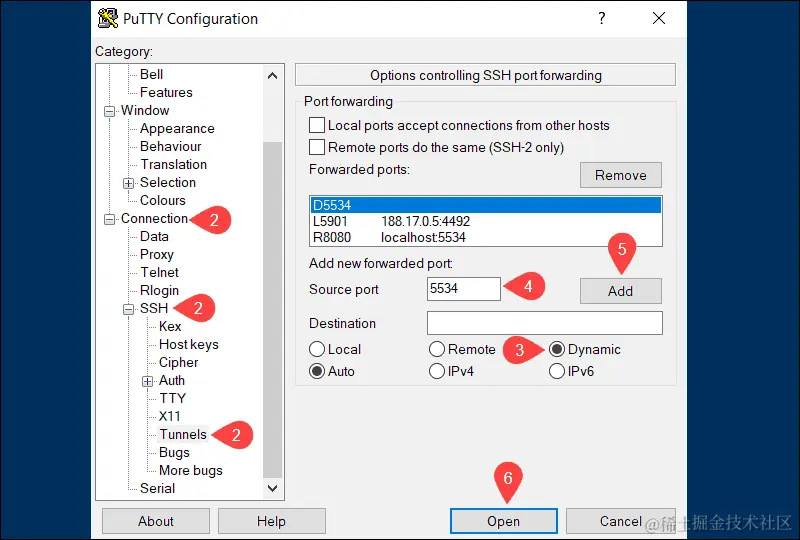The image size is (800, 540).
Task: Open the Translation category
Action: tap(173, 164)
